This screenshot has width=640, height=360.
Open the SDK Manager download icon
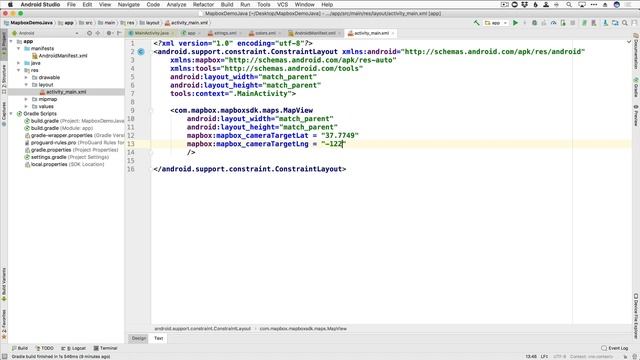[x=605, y=23]
